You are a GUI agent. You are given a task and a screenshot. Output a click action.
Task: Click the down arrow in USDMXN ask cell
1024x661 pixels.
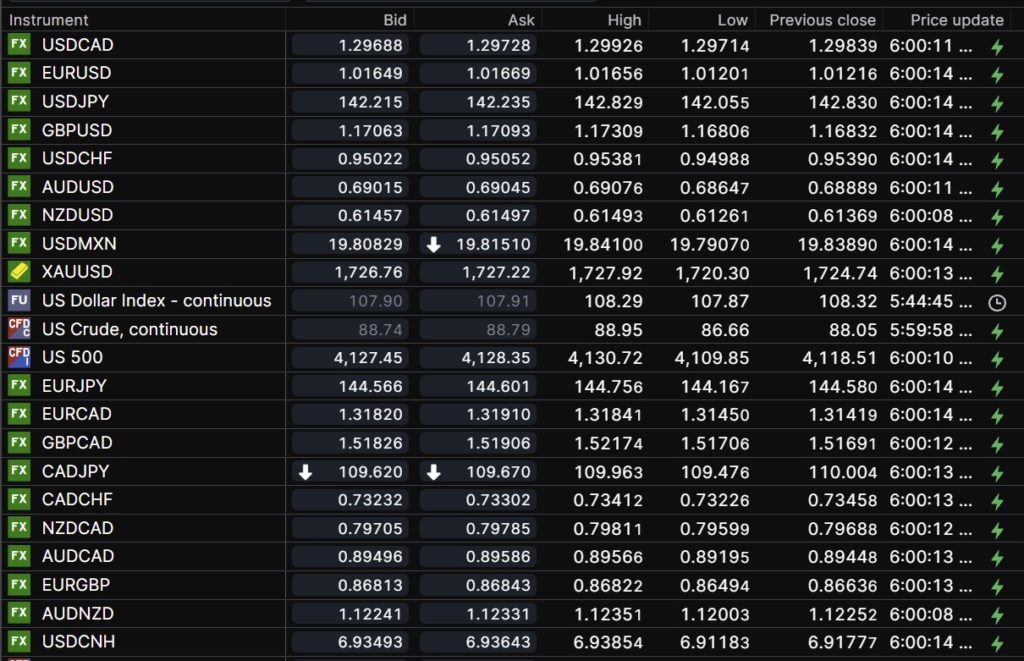(x=433, y=245)
